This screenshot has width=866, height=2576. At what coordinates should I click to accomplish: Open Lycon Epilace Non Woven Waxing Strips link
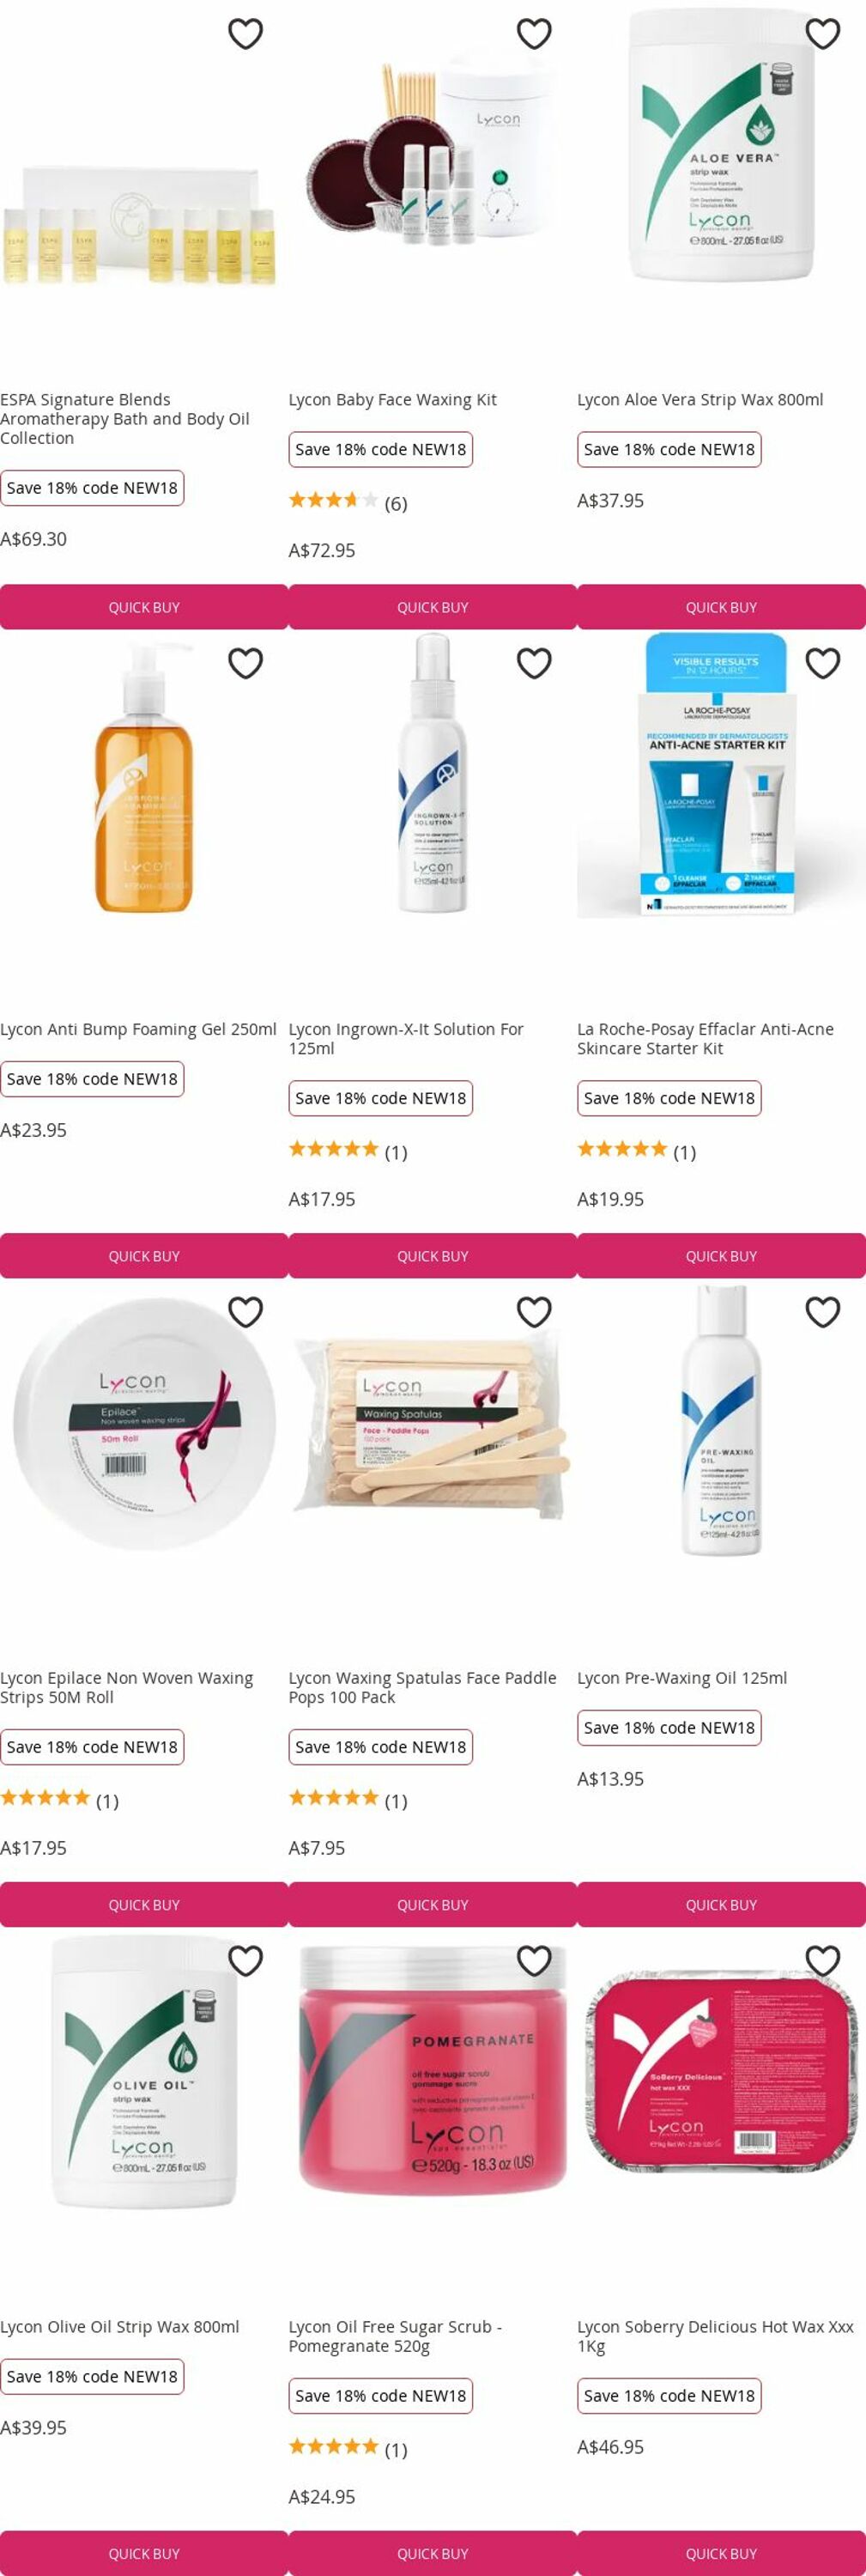(127, 1688)
